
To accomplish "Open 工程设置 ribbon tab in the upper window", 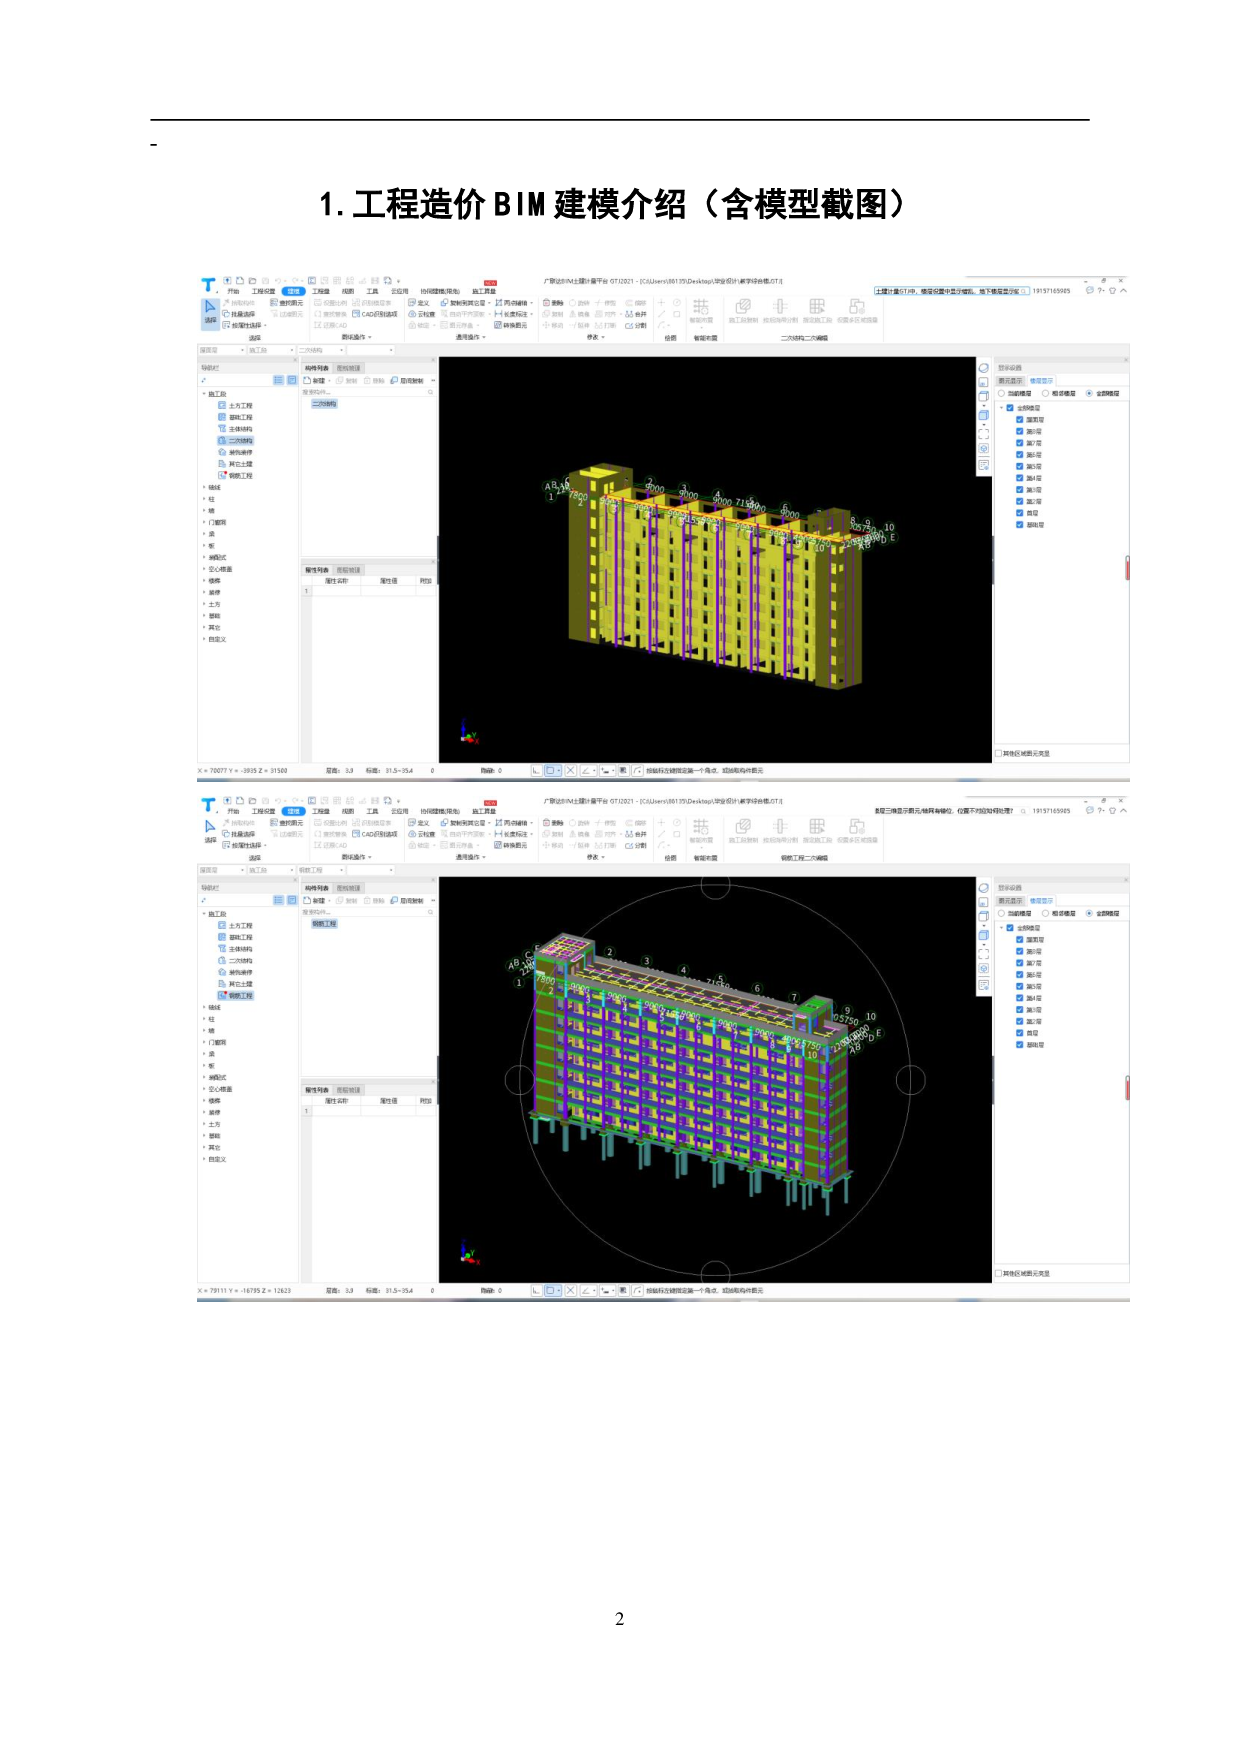I will pyautogui.click(x=263, y=292).
